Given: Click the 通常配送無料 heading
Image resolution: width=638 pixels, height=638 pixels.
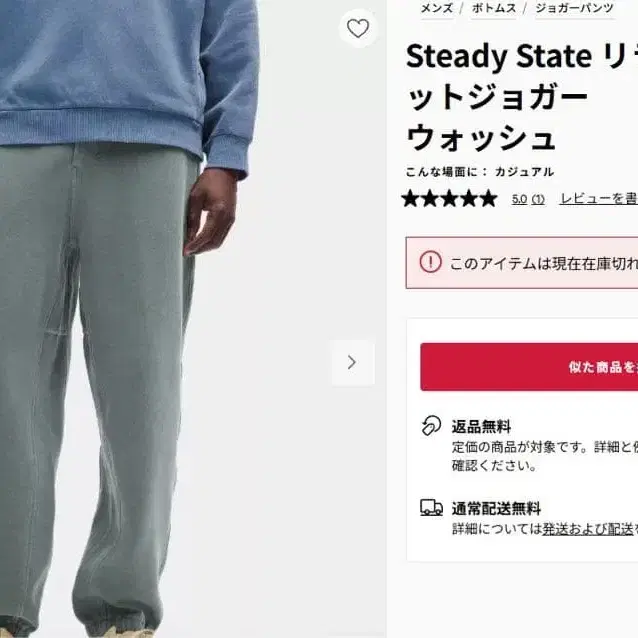Looking at the screenshot, I should tap(496, 509).
